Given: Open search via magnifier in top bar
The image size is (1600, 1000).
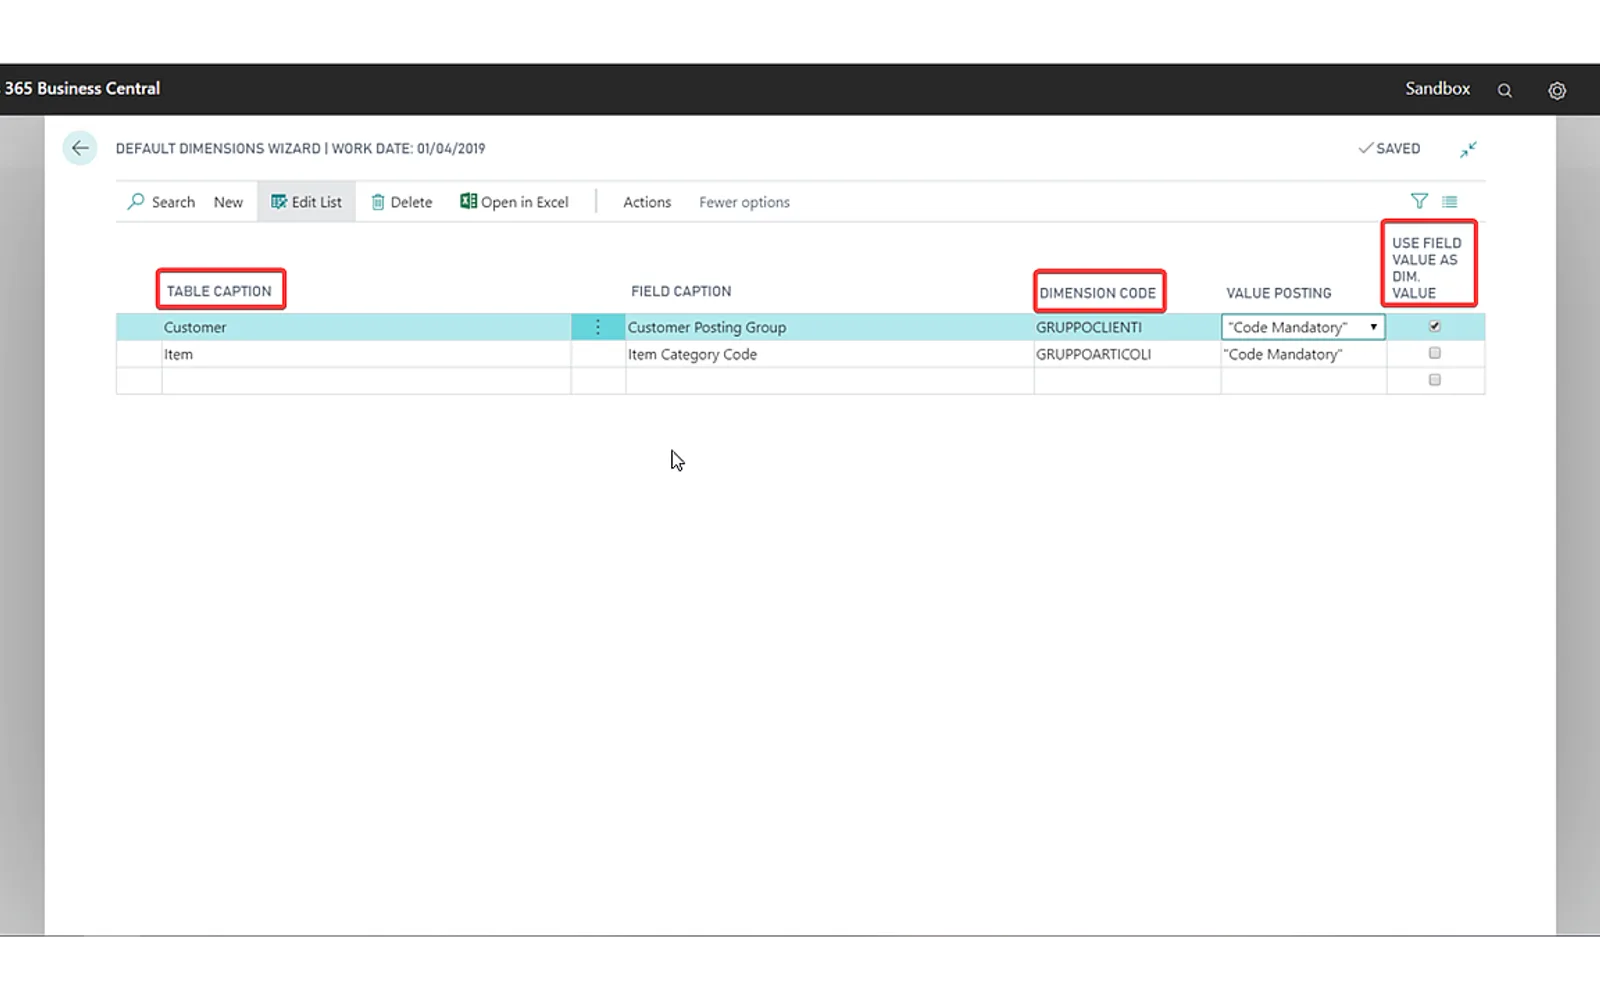Looking at the screenshot, I should (x=1504, y=90).
